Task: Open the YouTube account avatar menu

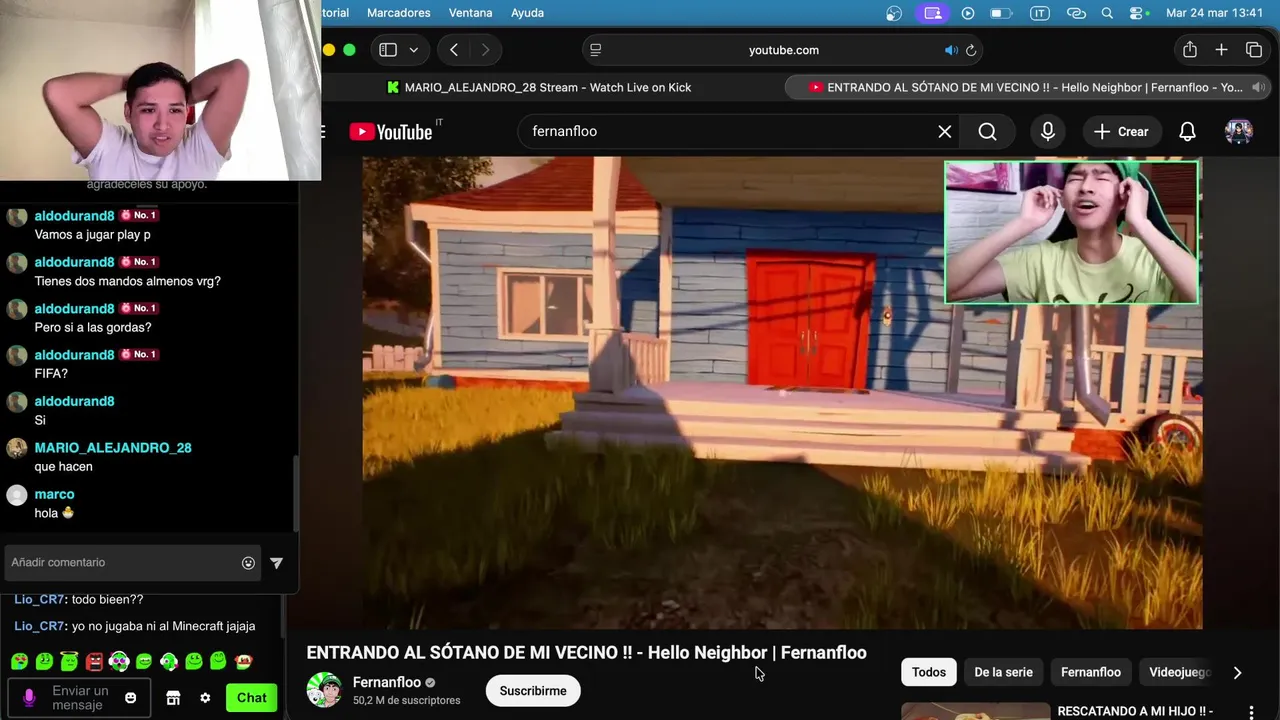Action: (x=1239, y=132)
